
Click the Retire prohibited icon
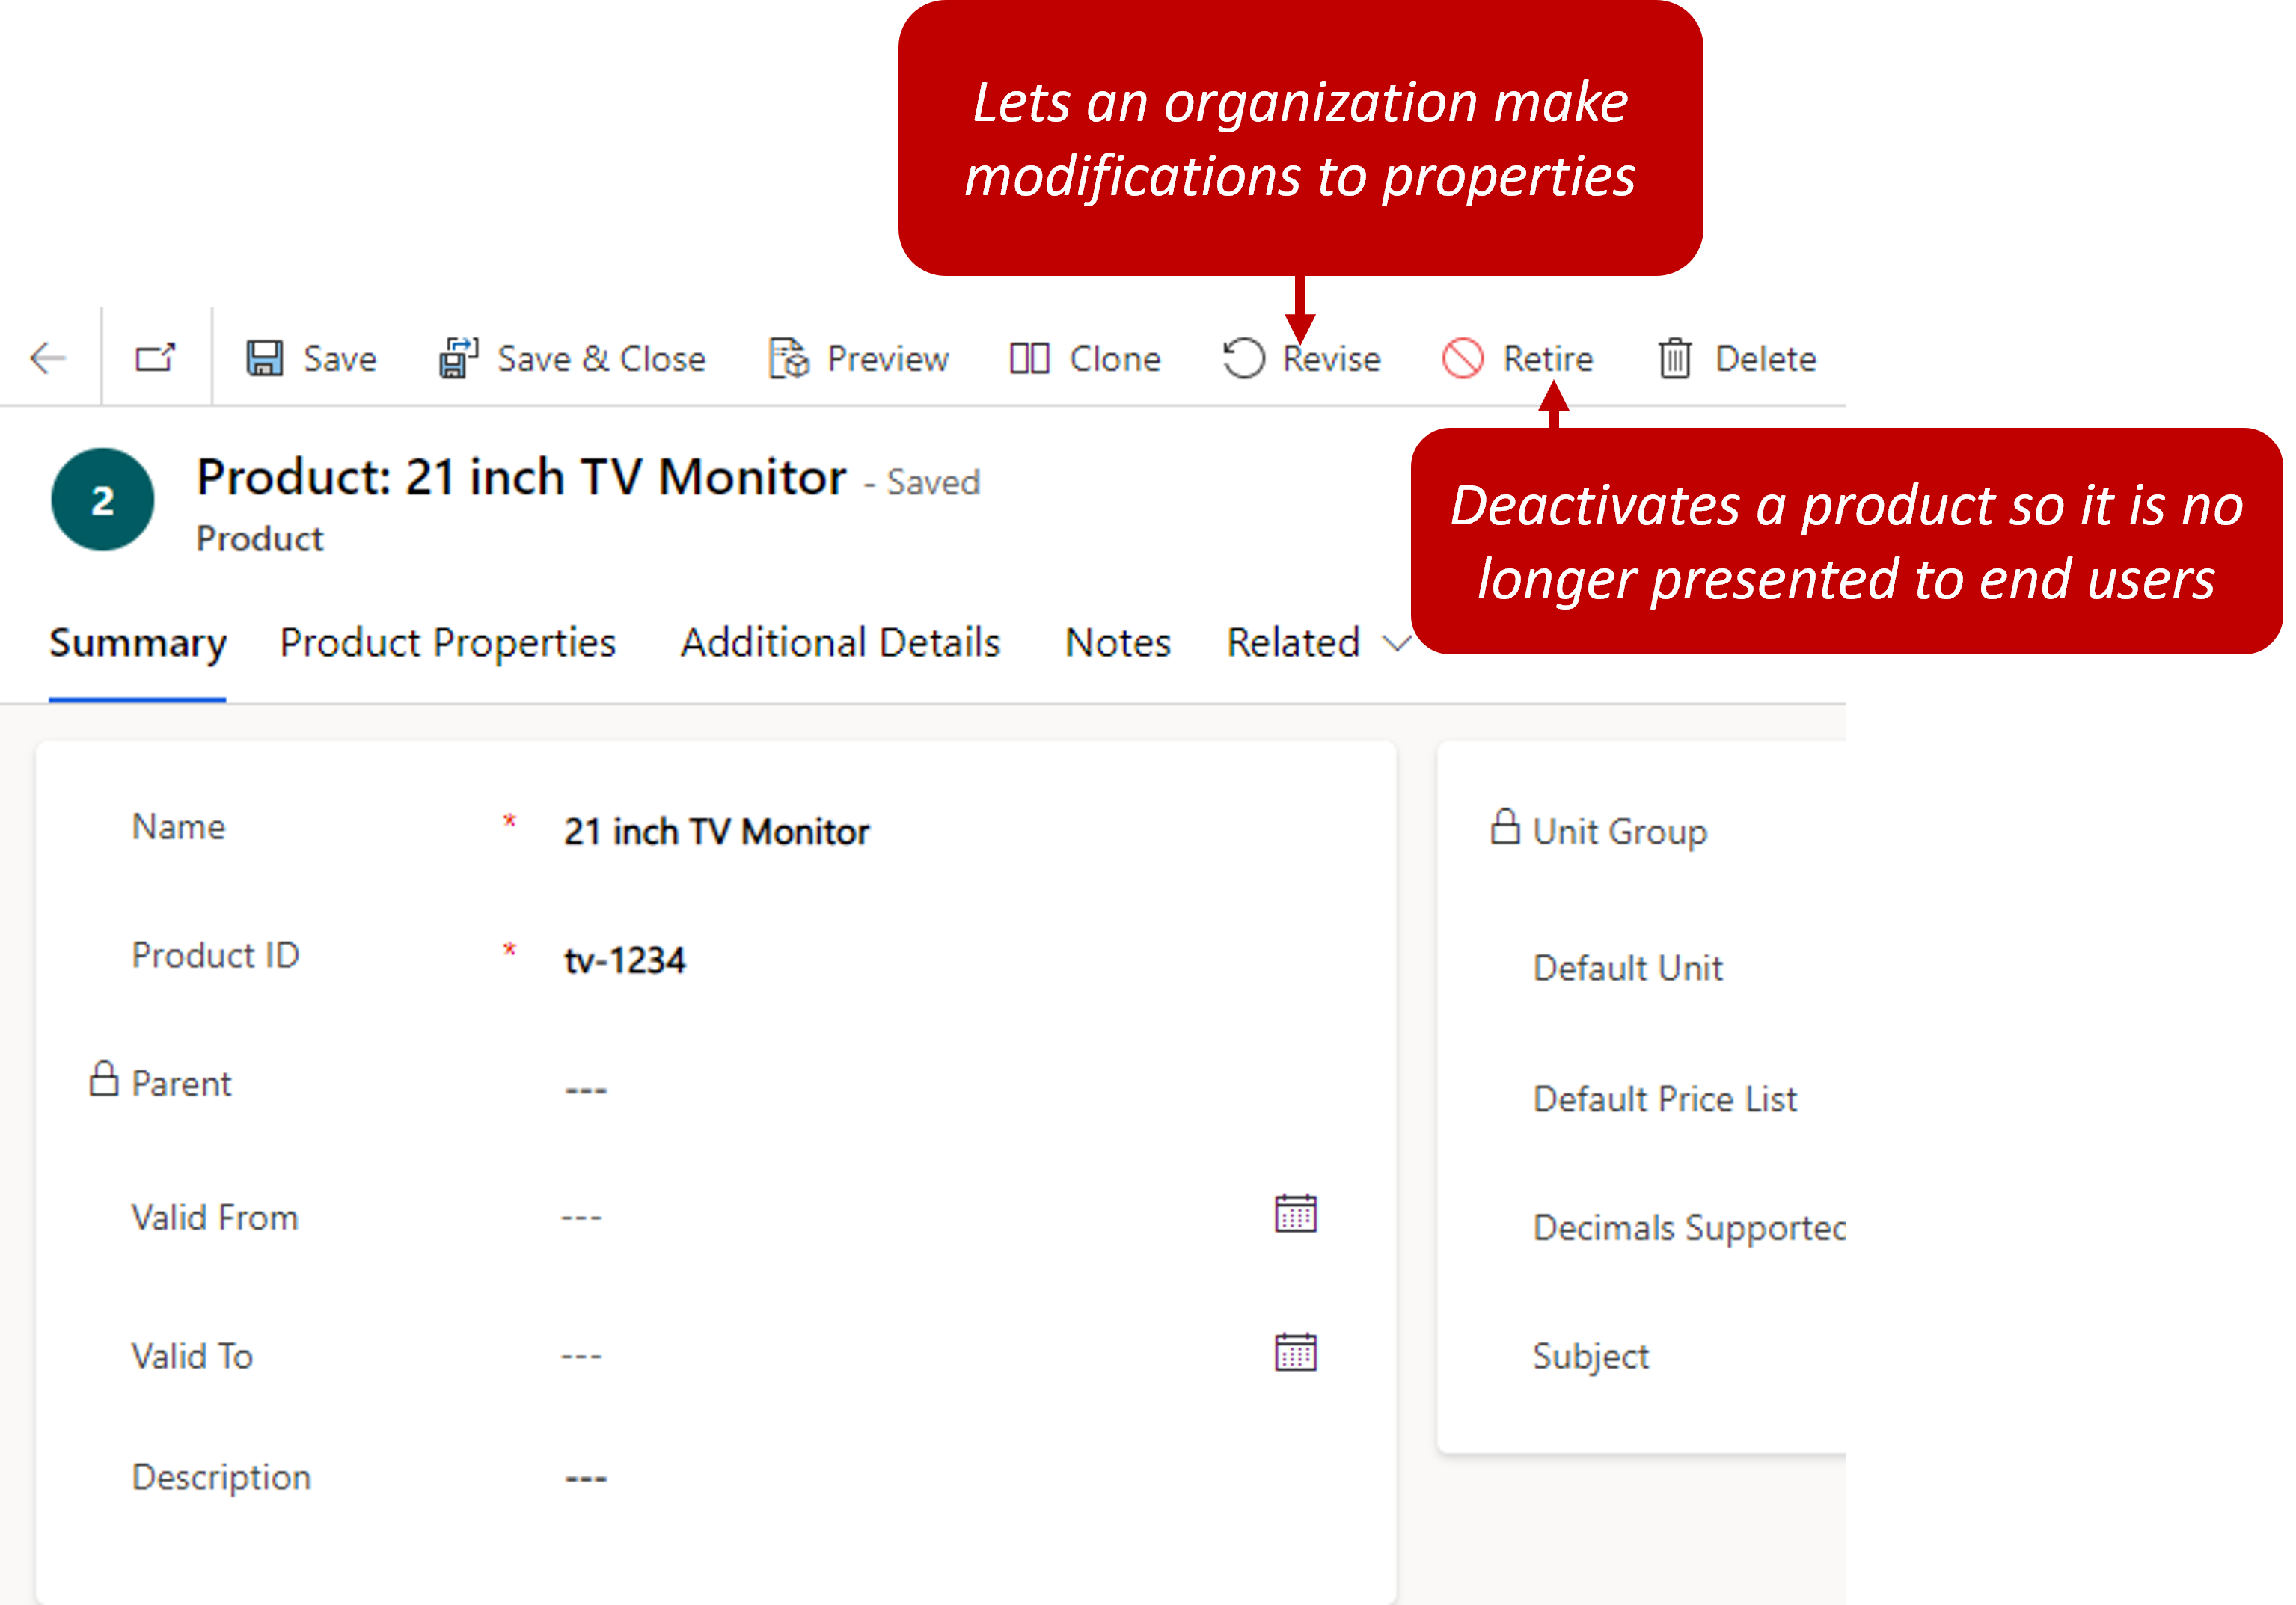[x=1463, y=358]
